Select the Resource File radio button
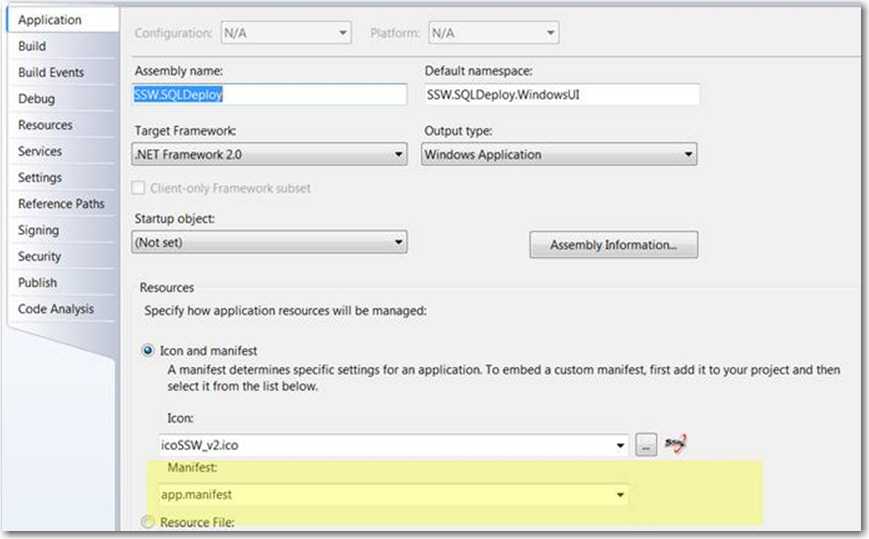The width and height of the screenshot is (869, 539). pos(150,522)
